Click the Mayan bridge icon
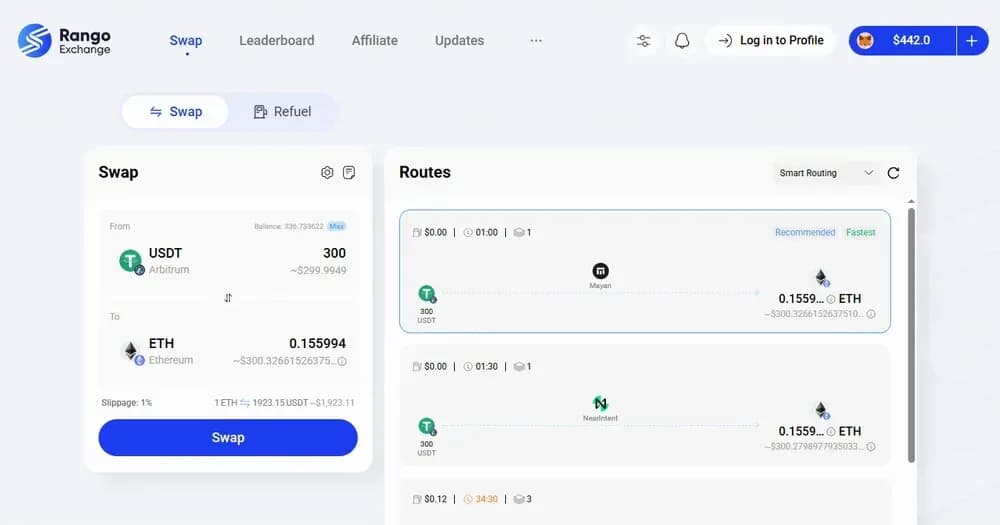 pos(600,270)
